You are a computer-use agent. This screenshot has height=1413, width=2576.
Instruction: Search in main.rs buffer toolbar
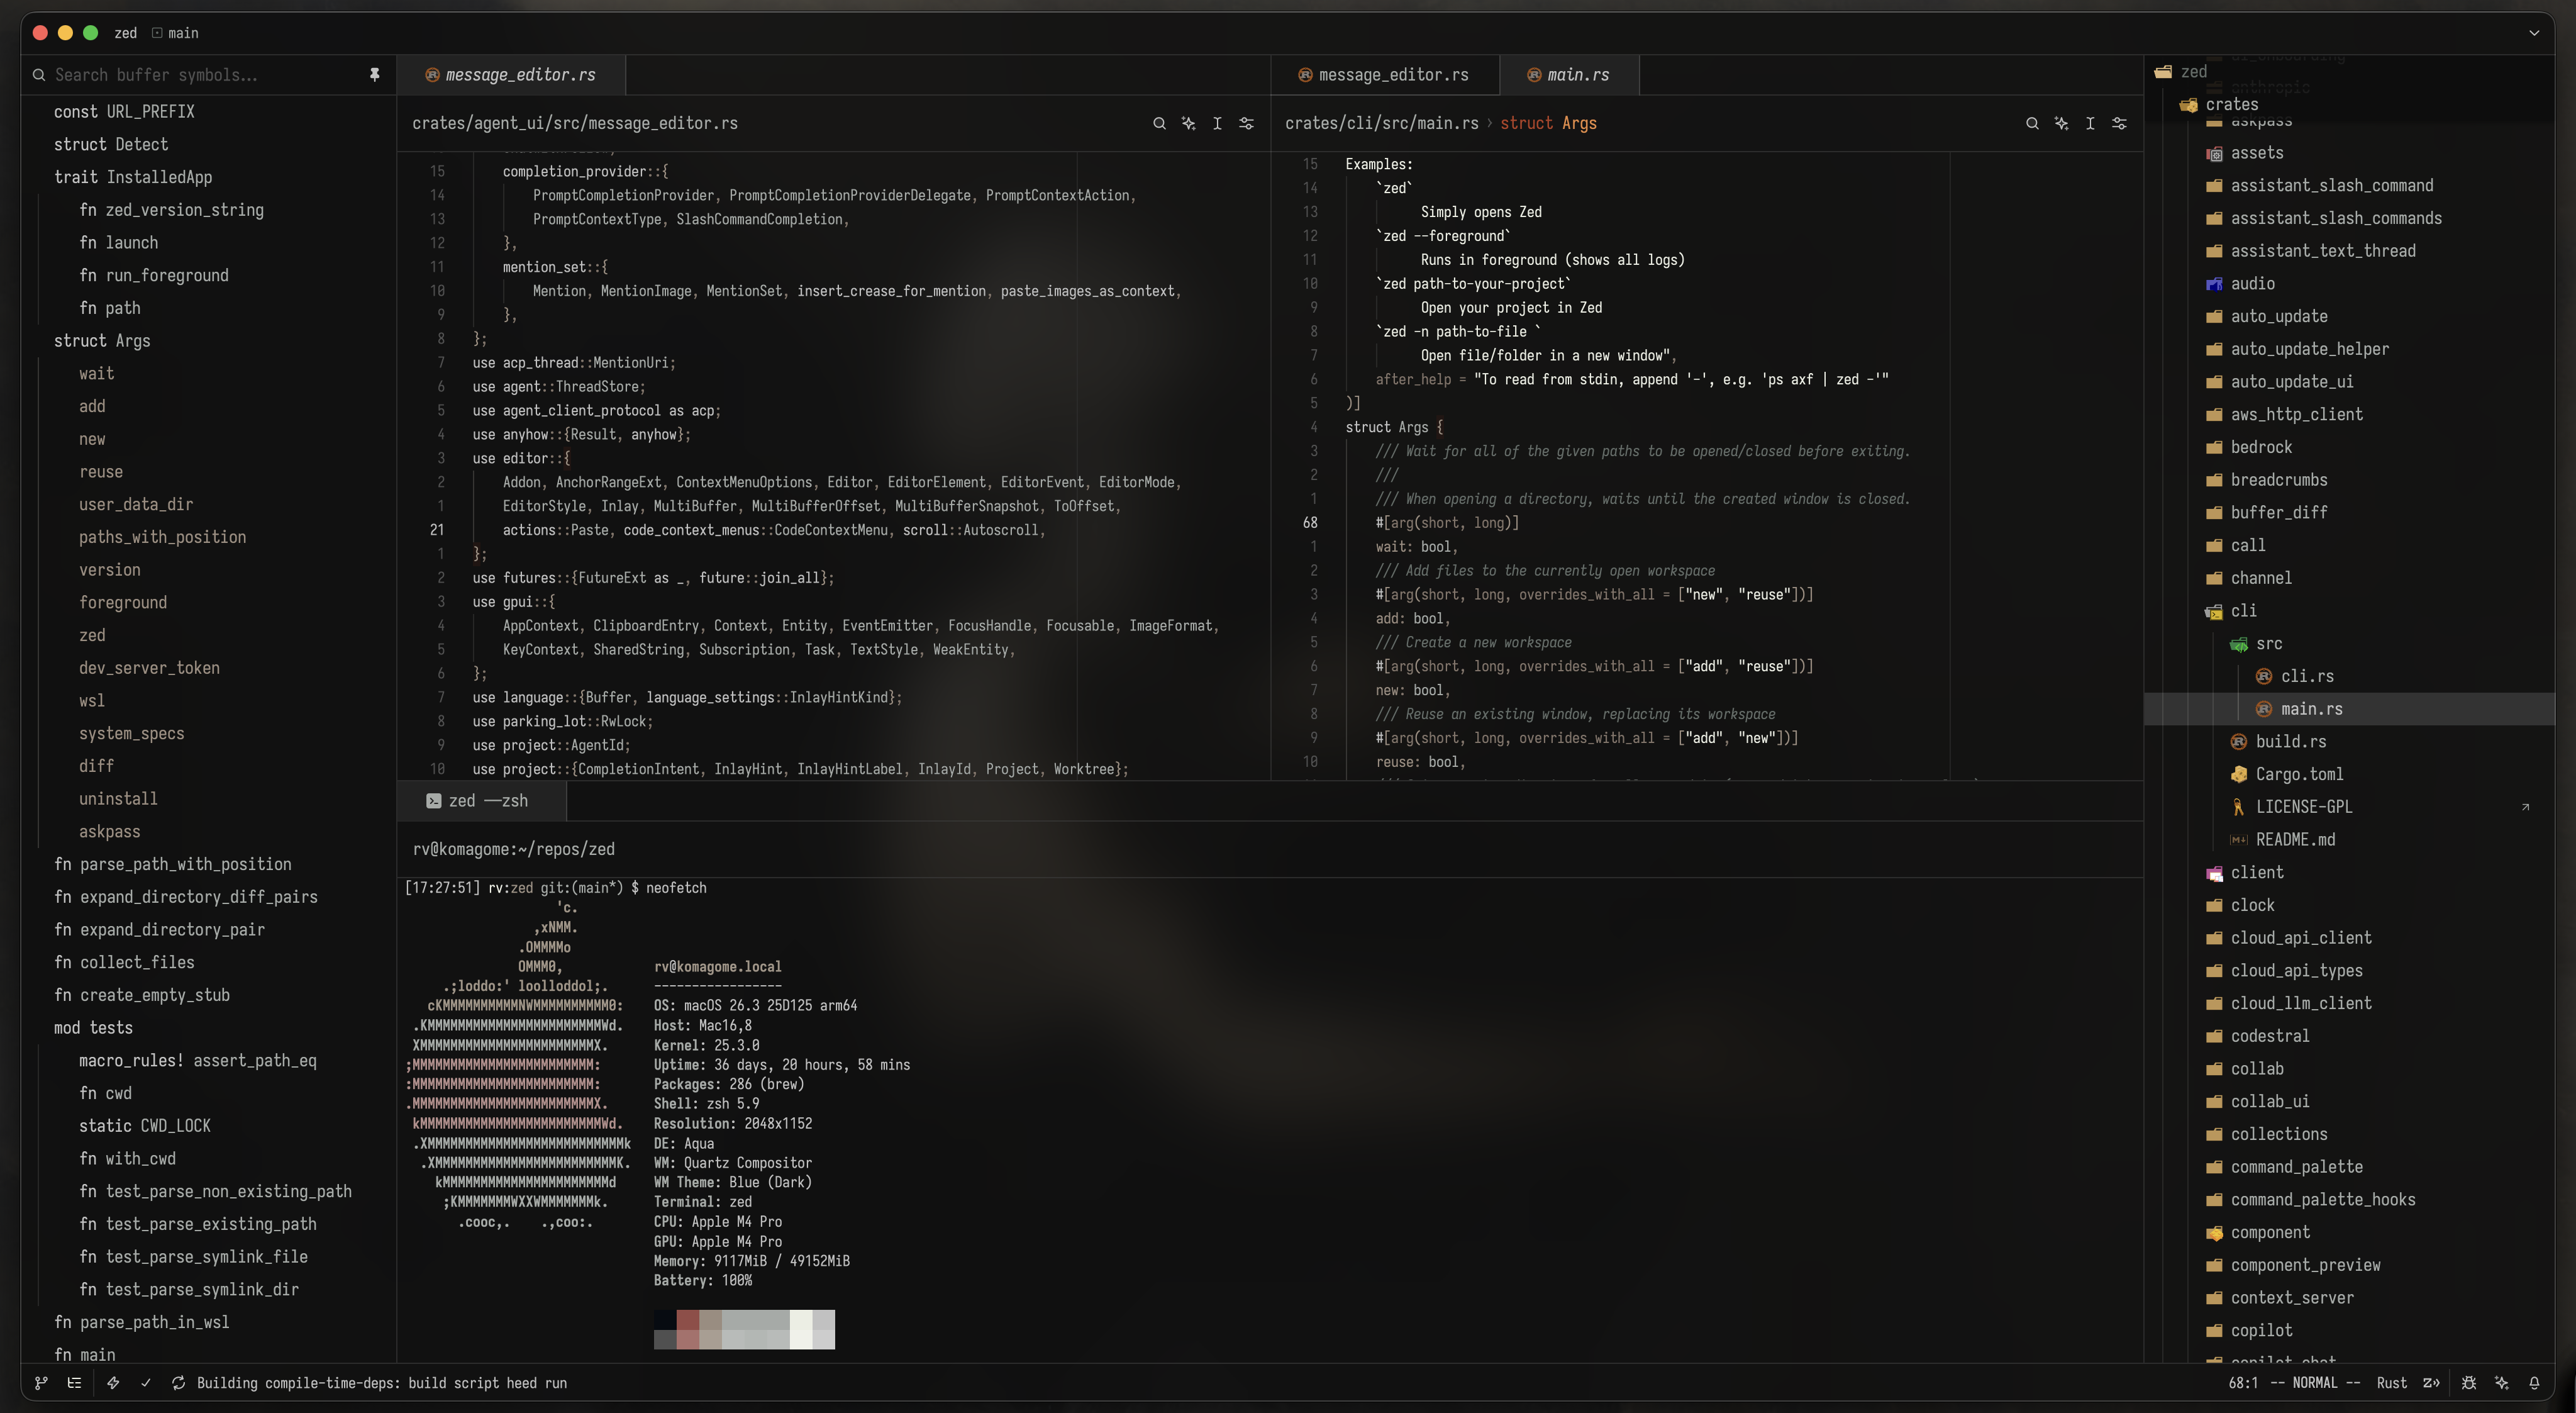pos(2032,123)
